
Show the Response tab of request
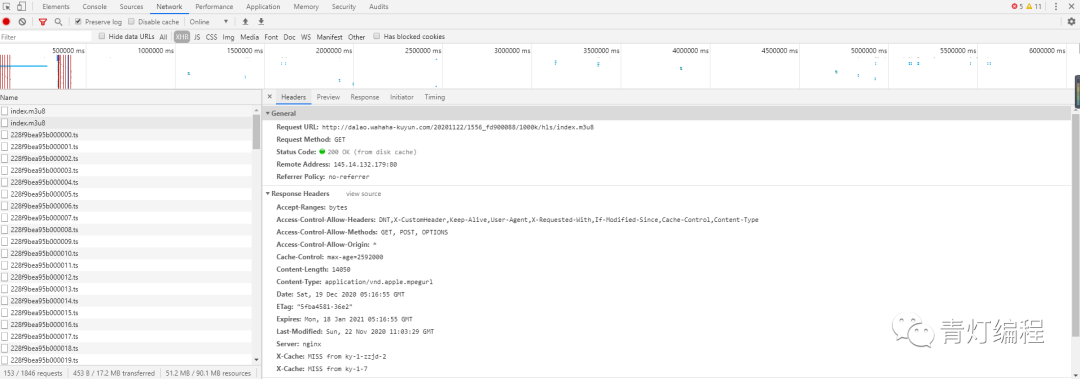coord(364,97)
